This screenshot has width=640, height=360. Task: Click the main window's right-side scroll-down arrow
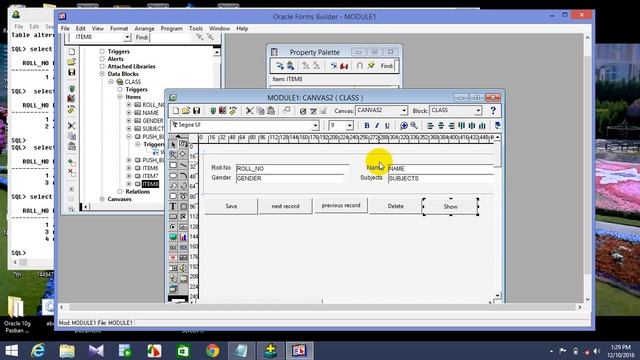coord(588,300)
